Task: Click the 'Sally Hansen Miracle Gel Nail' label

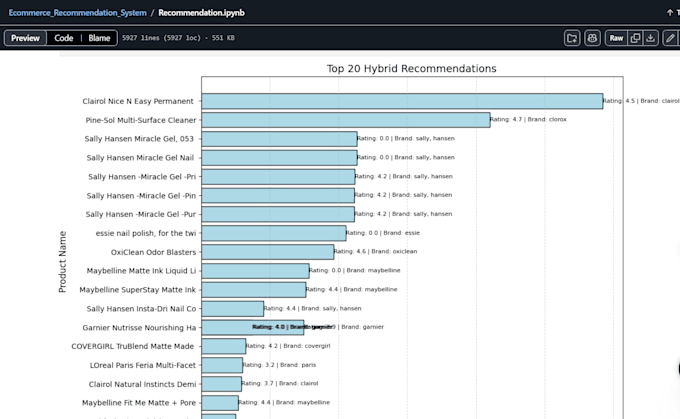Action: click(140, 158)
